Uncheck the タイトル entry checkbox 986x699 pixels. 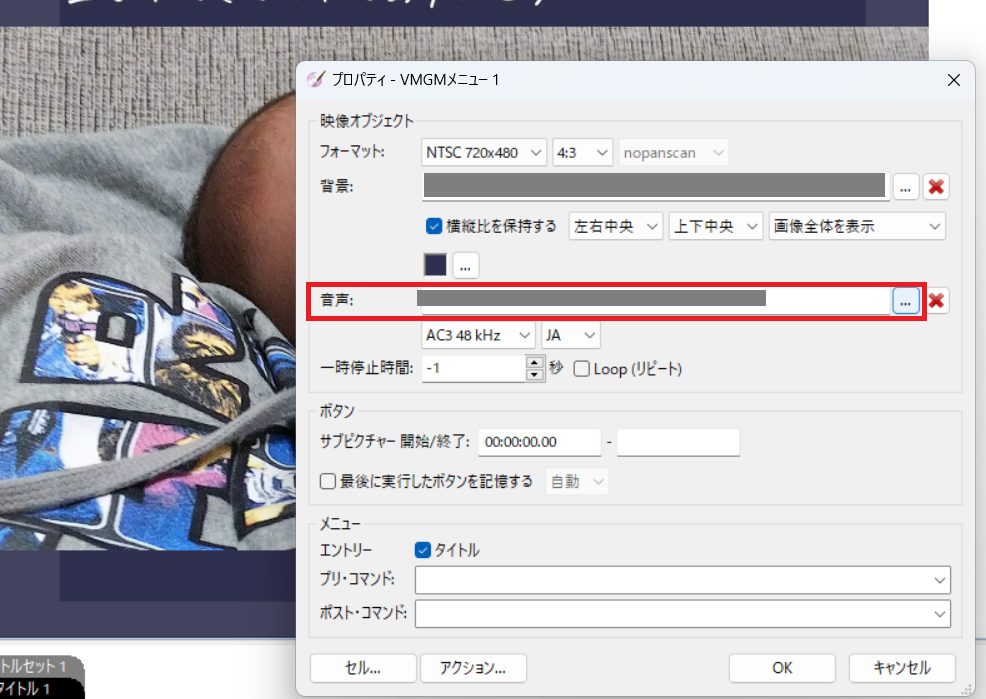[422, 550]
